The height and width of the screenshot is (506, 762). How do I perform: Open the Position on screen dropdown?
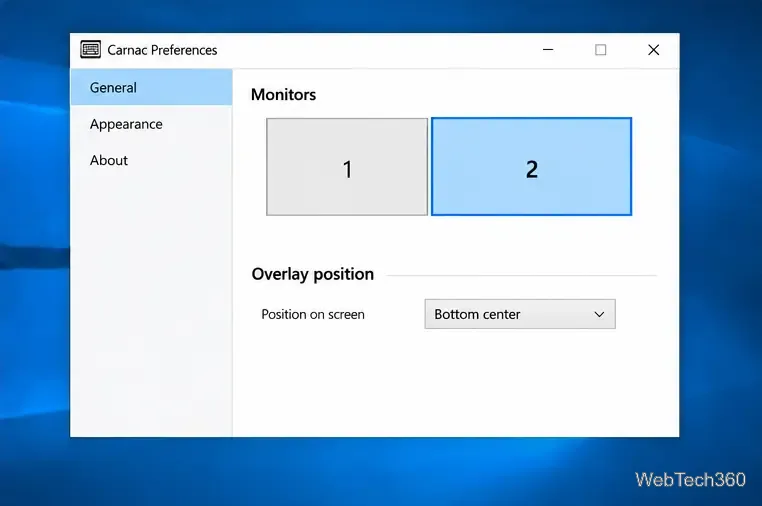point(520,314)
